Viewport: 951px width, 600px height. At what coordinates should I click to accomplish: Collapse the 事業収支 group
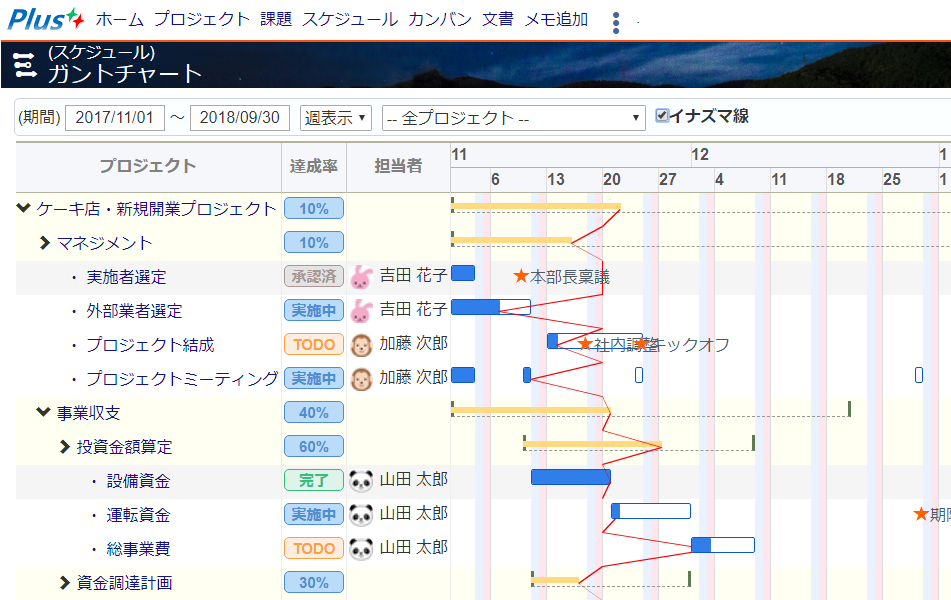(43, 412)
